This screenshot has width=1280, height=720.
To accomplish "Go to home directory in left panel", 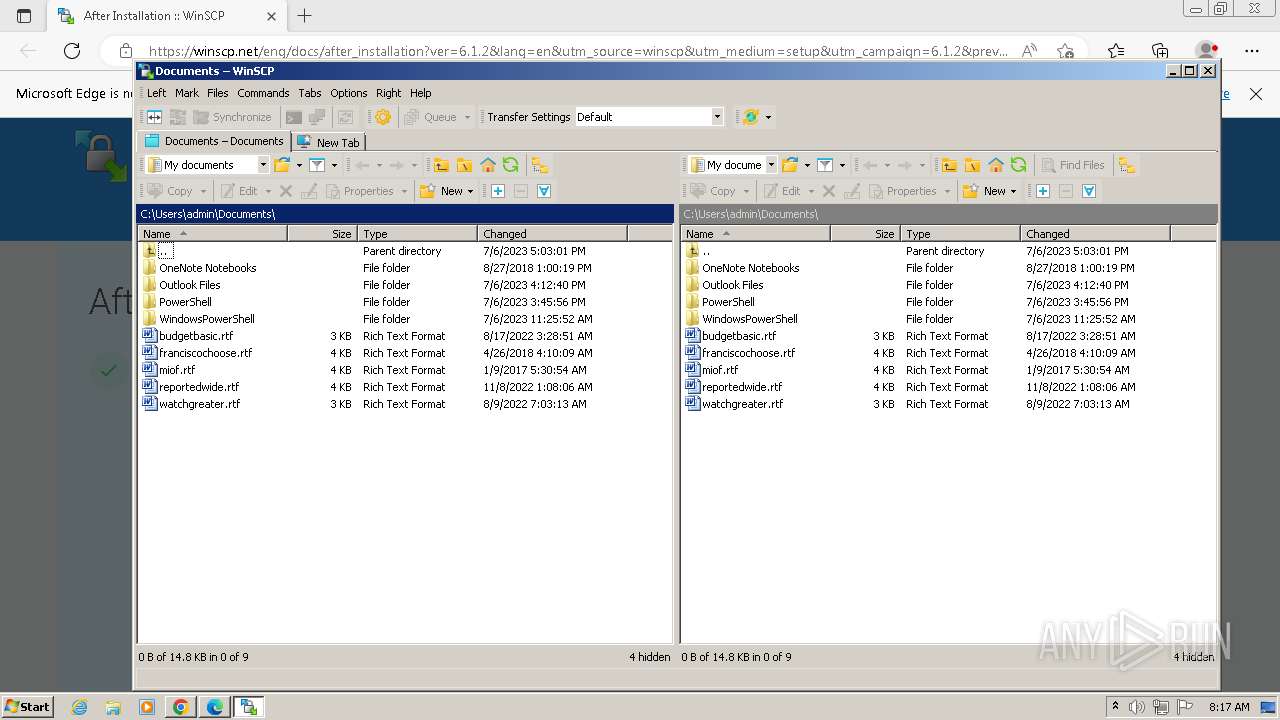I will click(488, 165).
